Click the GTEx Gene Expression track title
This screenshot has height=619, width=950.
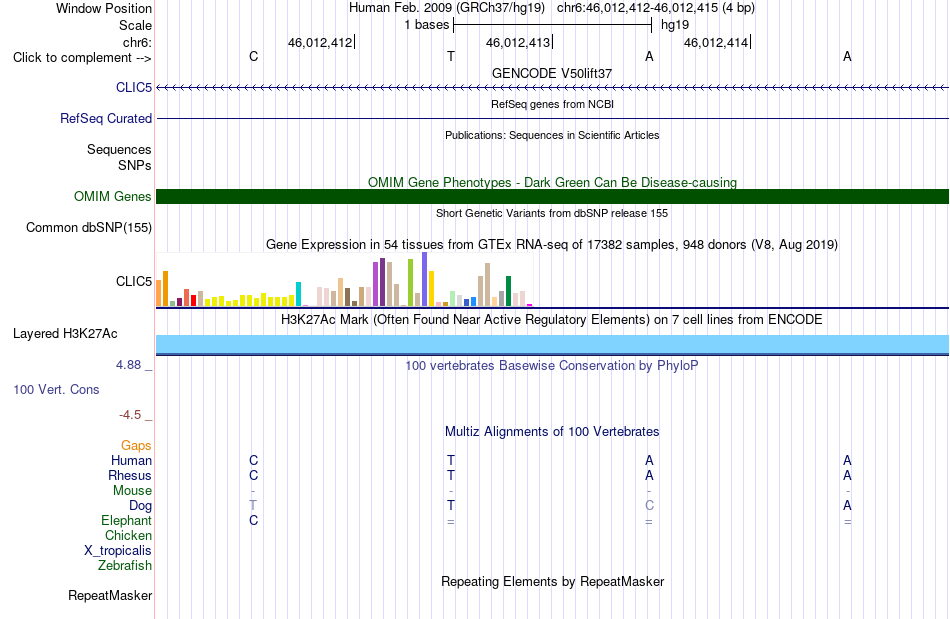tap(552, 245)
